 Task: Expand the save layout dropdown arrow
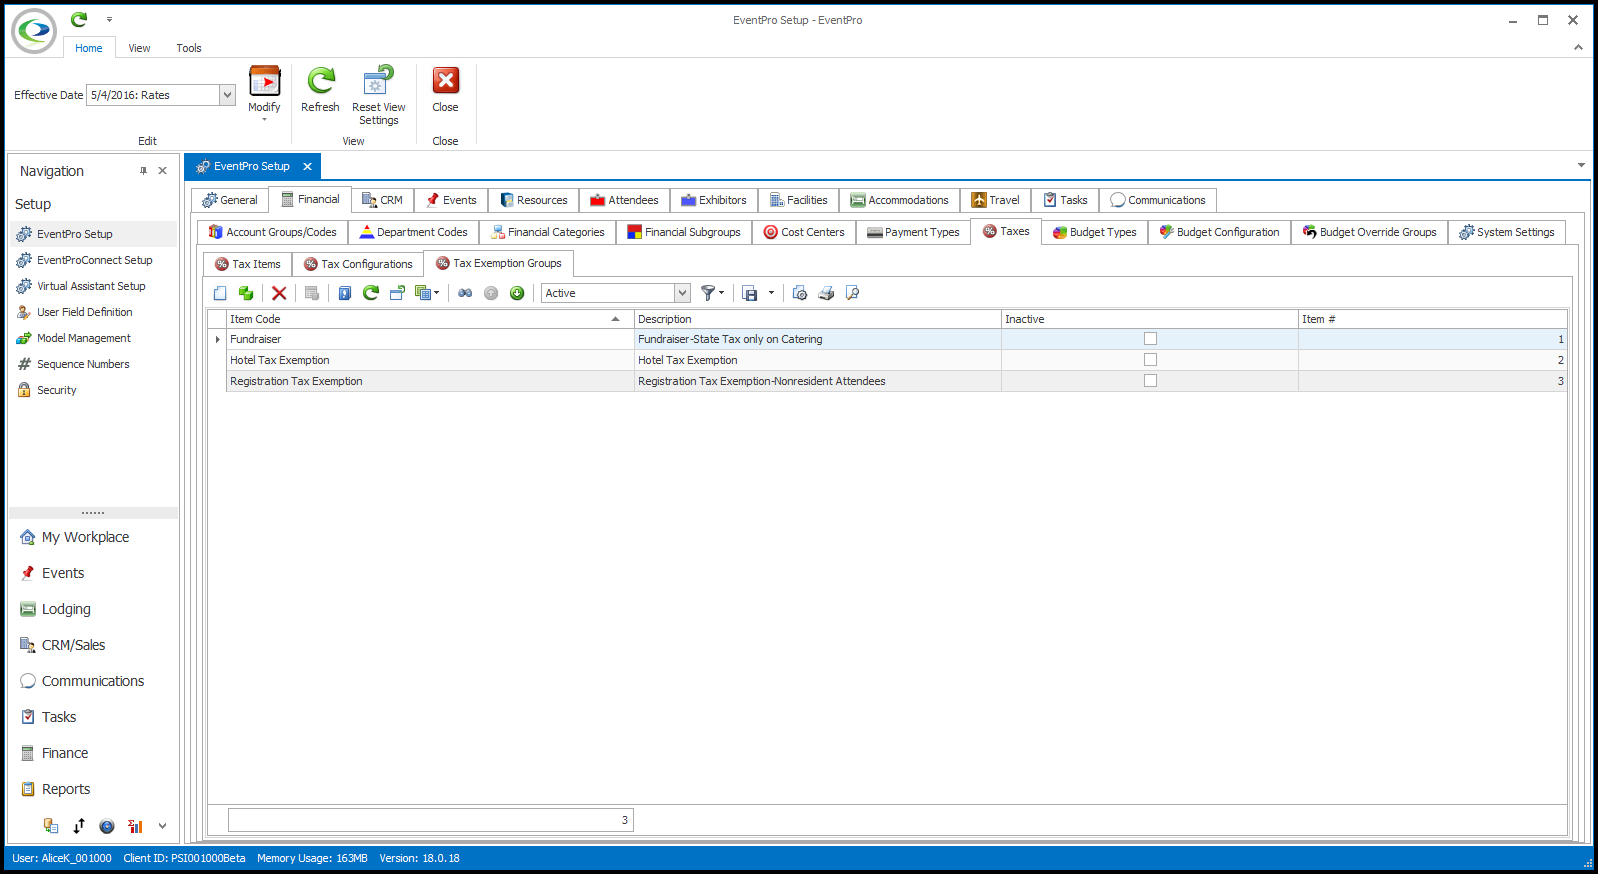[x=771, y=293]
